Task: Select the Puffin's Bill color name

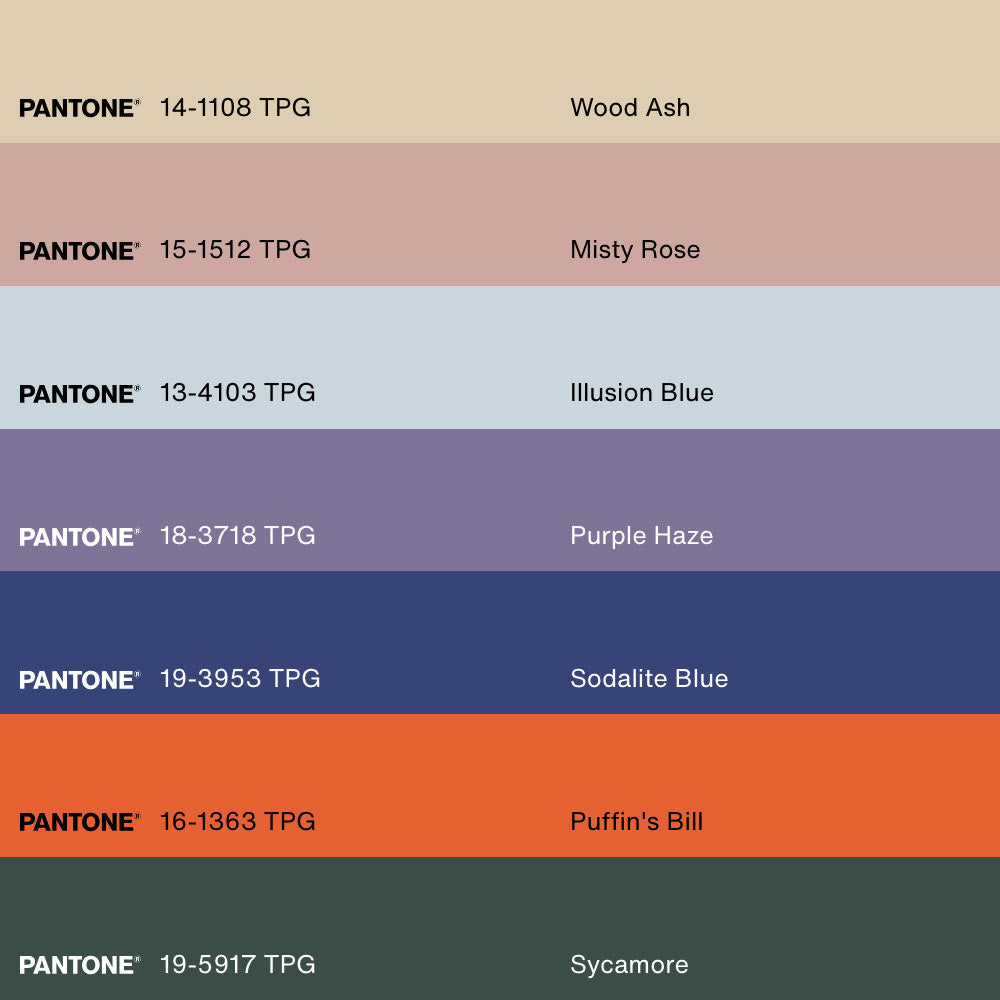Action: click(x=636, y=822)
